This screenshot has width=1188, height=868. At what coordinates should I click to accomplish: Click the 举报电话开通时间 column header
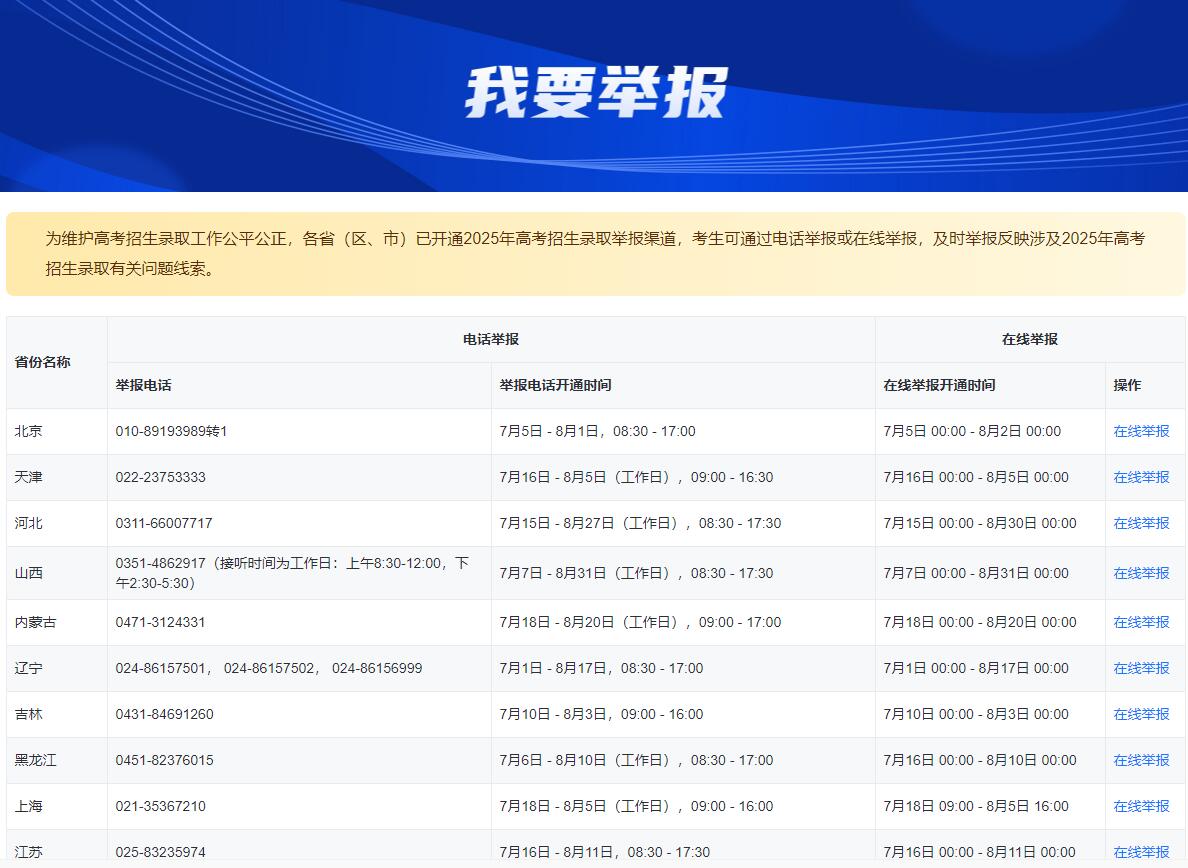point(555,385)
